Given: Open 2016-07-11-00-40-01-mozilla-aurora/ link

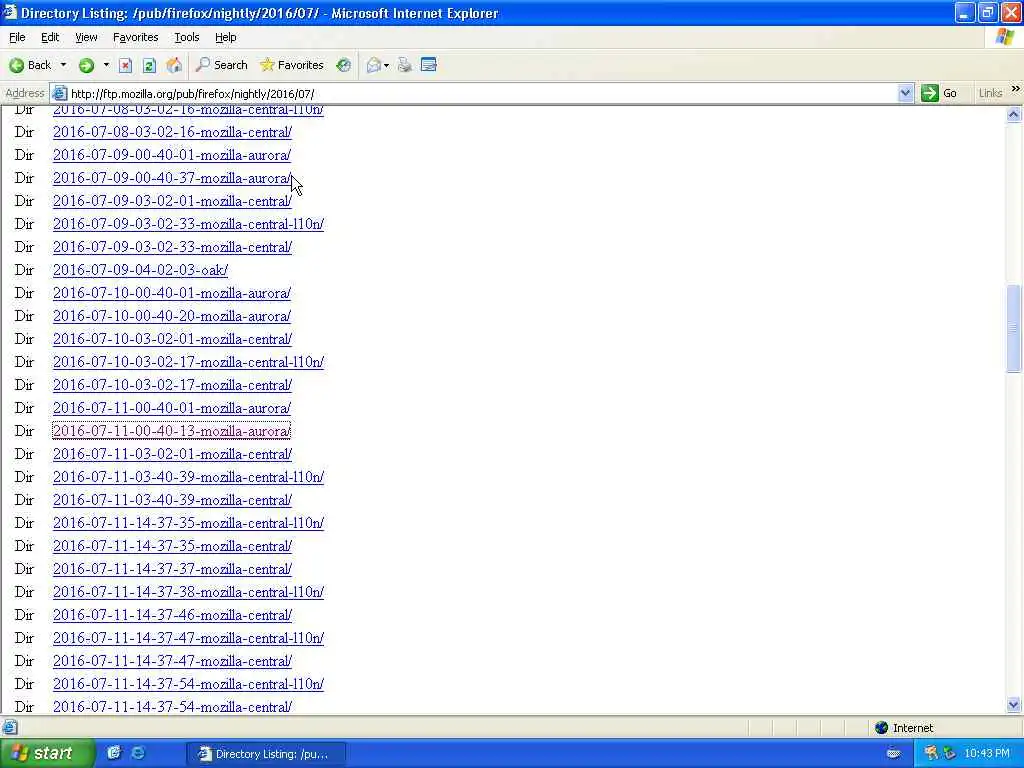Looking at the screenshot, I should point(172,408).
